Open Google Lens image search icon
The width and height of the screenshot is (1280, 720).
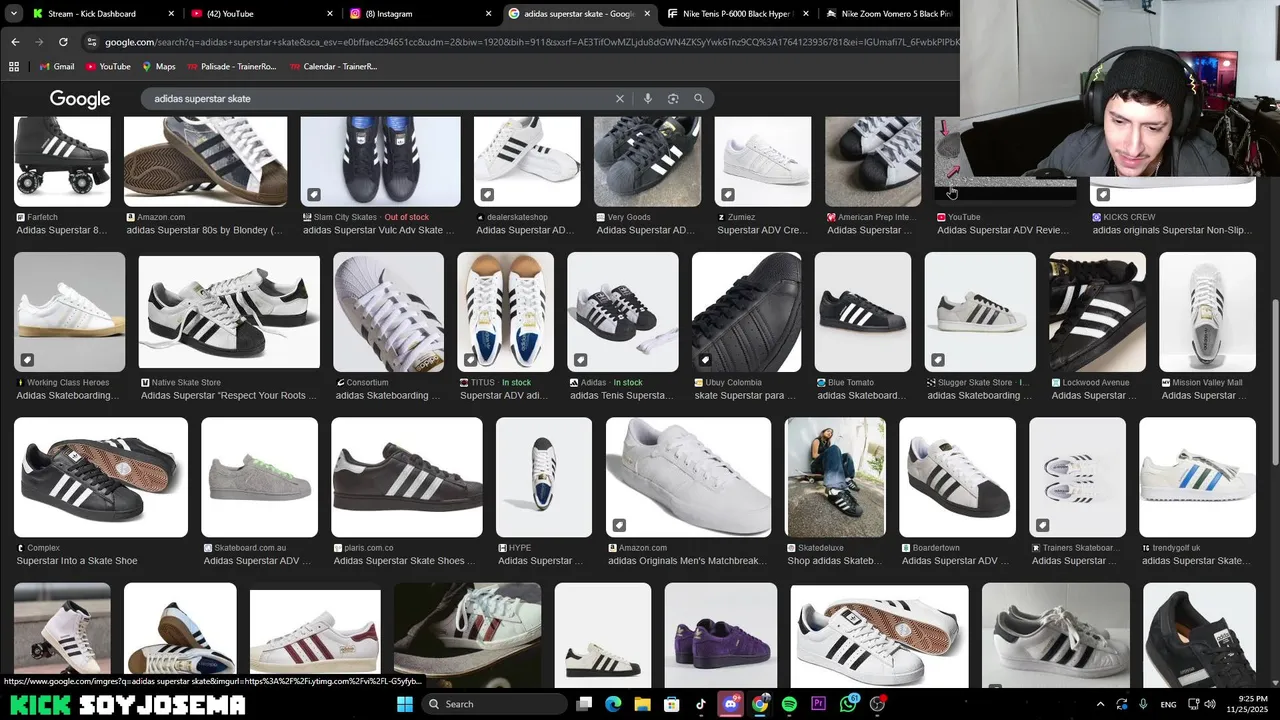point(673,99)
